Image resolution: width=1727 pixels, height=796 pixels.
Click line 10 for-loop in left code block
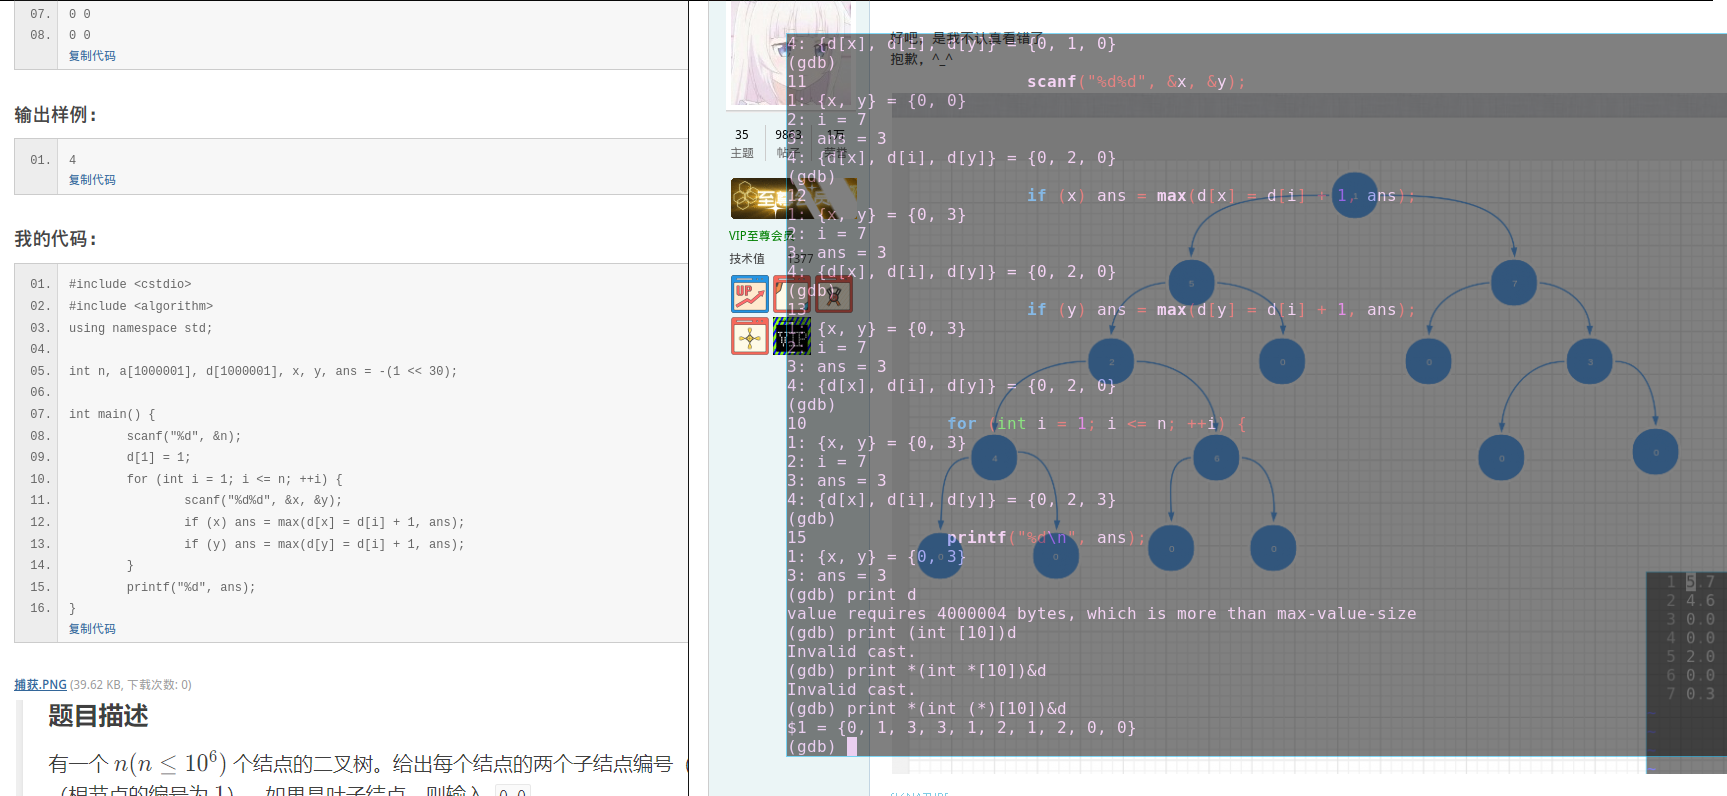235,480
